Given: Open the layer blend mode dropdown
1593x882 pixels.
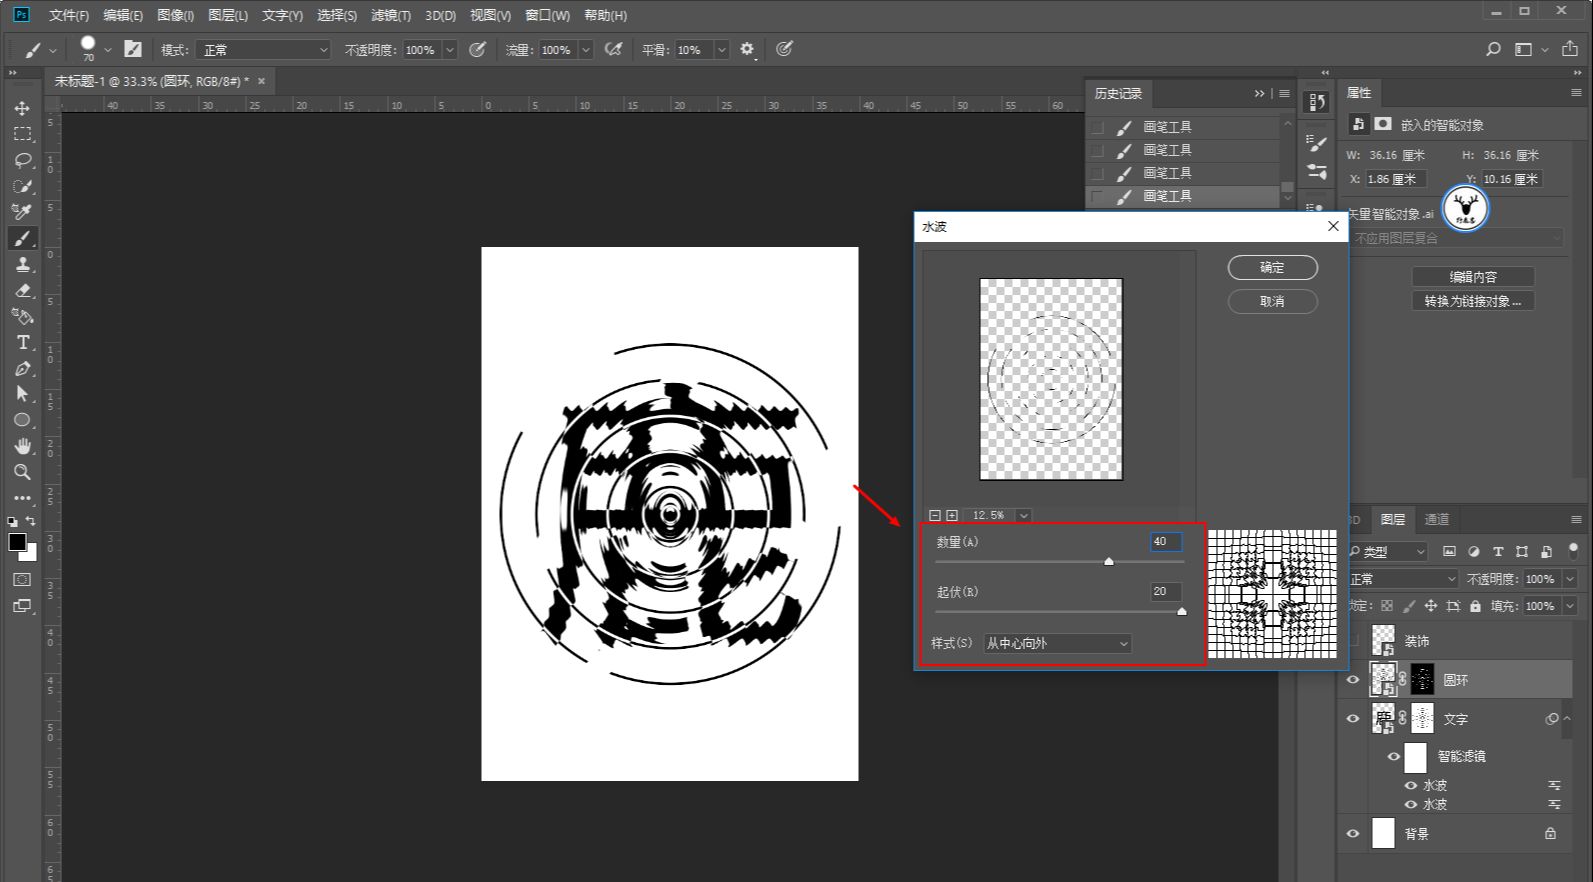Looking at the screenshot, I should pos(1404,579).
